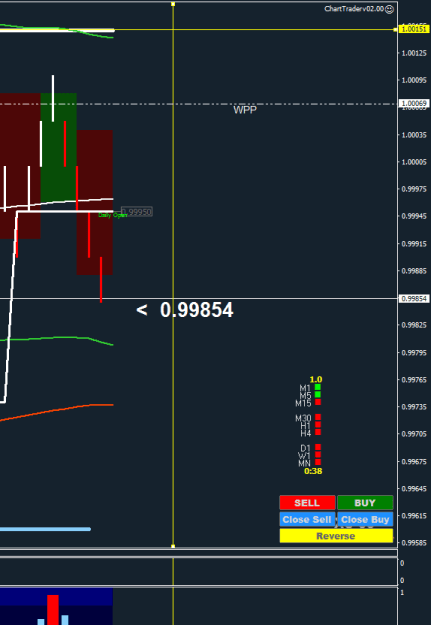Click the 0.99585 value on the price scale
This screenshot has height=625, width=431.
point(414,543)
